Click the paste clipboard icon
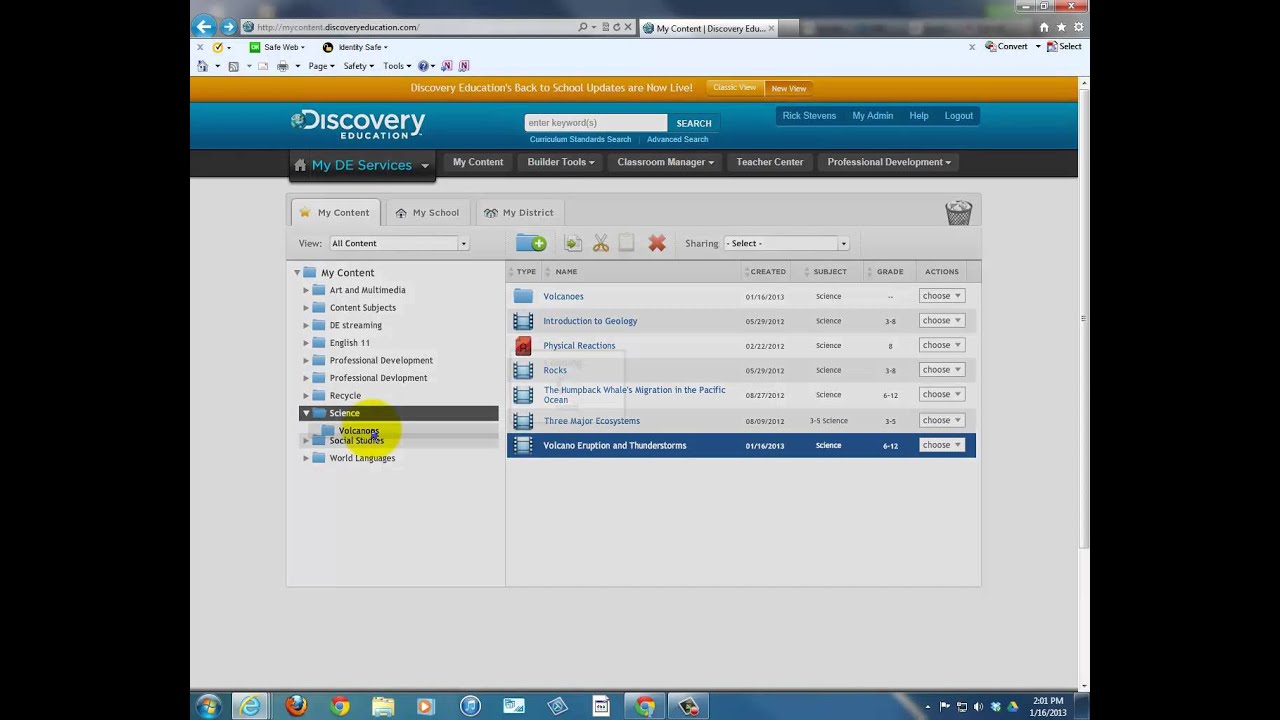 (626, 243)
